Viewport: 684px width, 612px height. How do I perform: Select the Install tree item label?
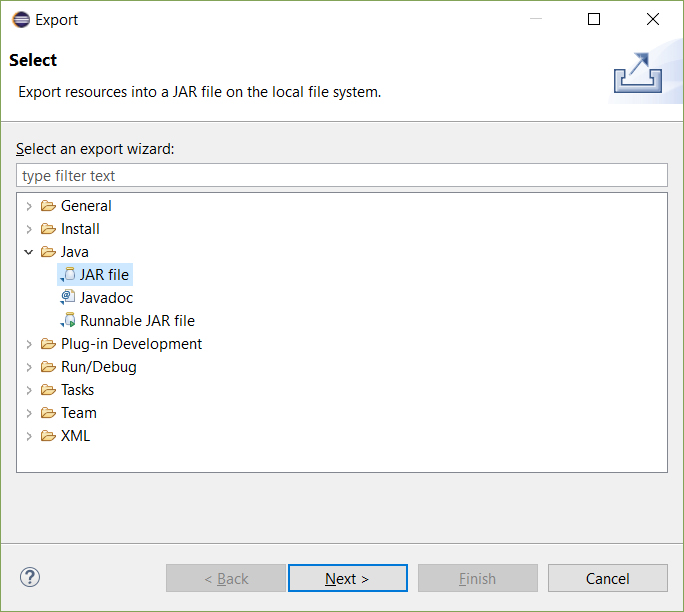pos(80,229)
